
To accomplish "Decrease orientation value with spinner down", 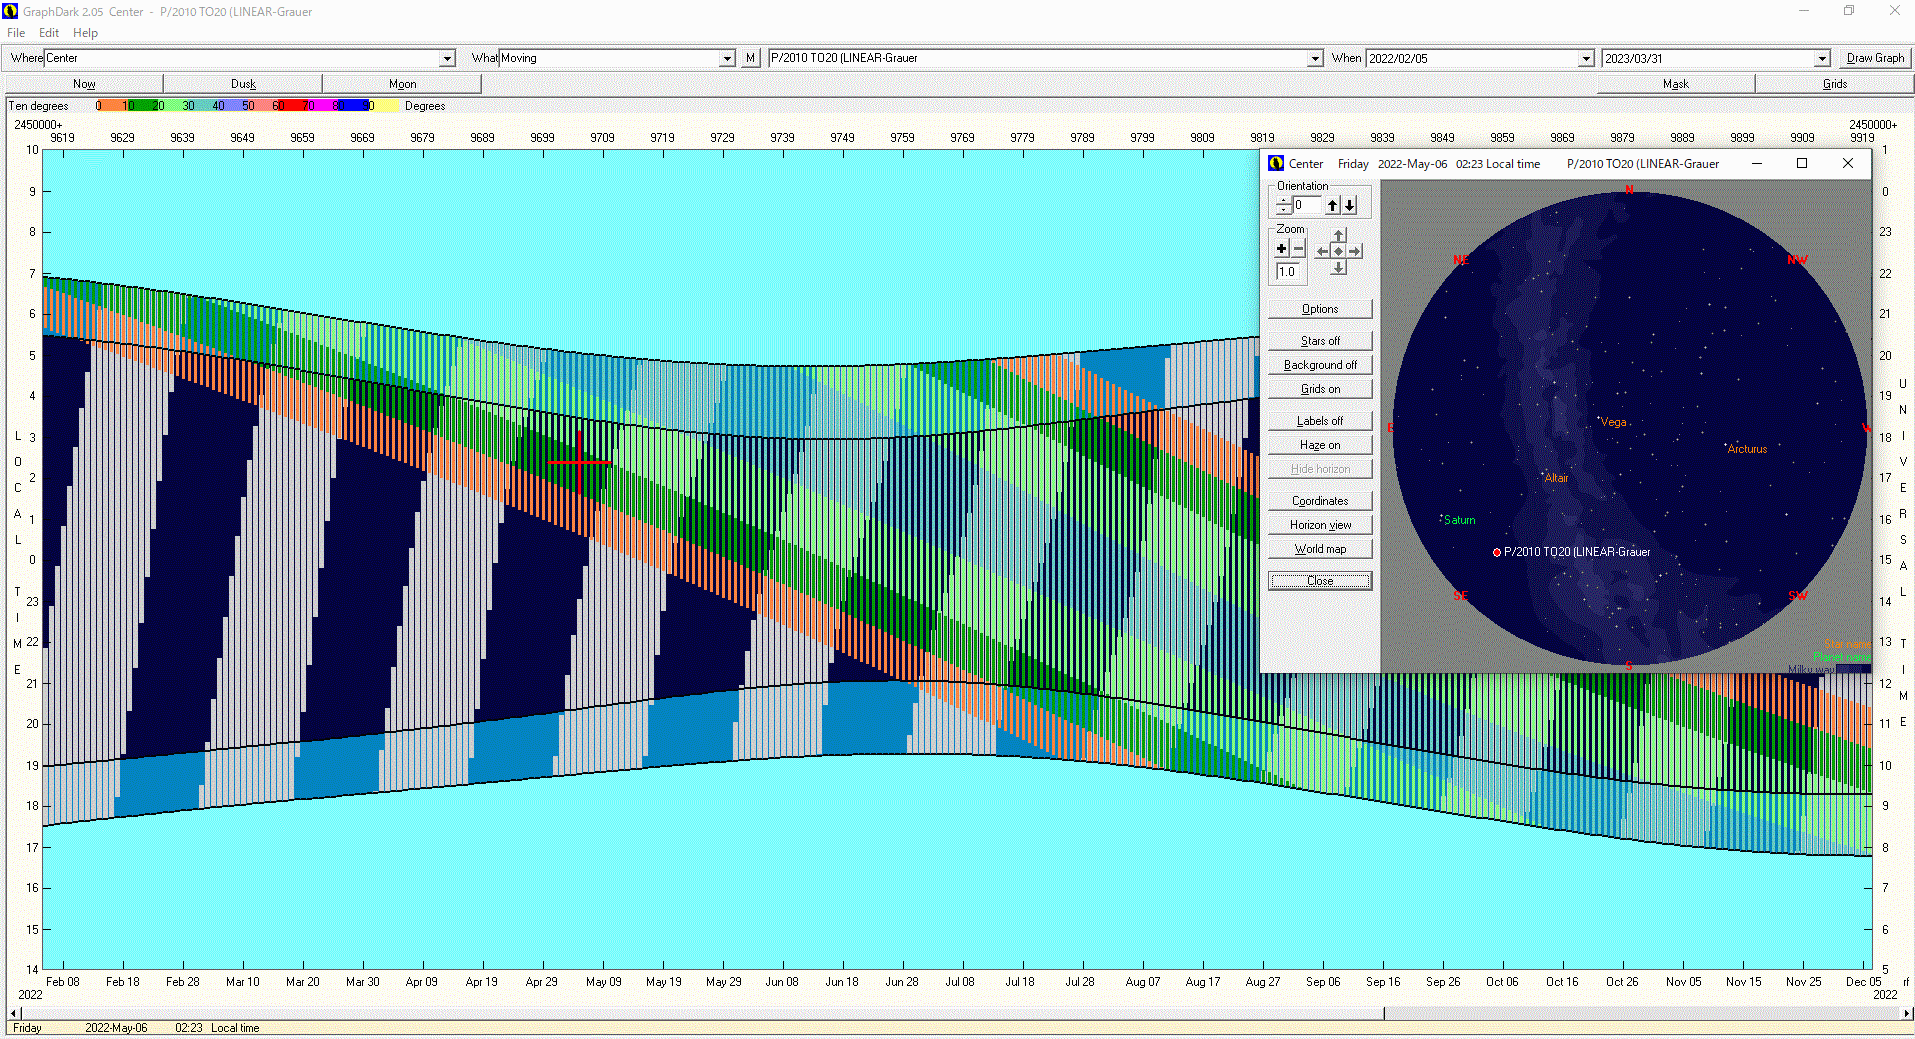I will point(1283,210).
